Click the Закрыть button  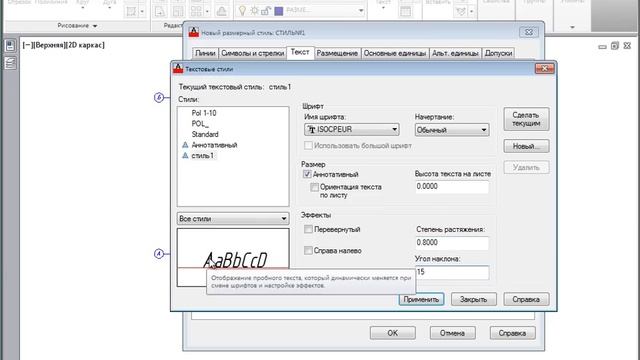(473, 299)
